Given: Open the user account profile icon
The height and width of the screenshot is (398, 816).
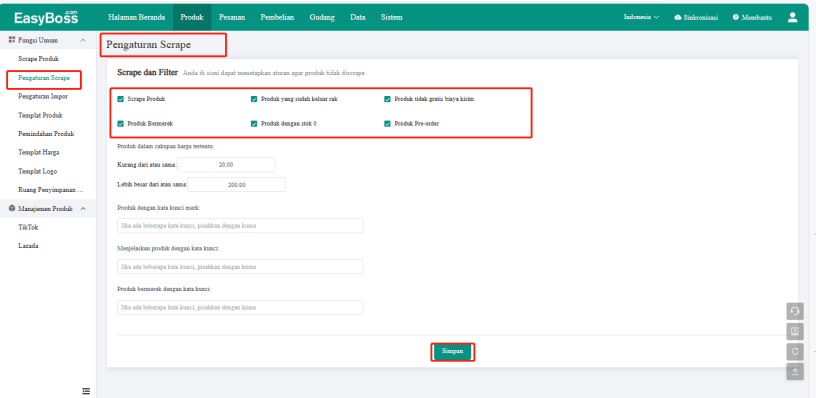Looking at the screenshot, I should (792, 17).
